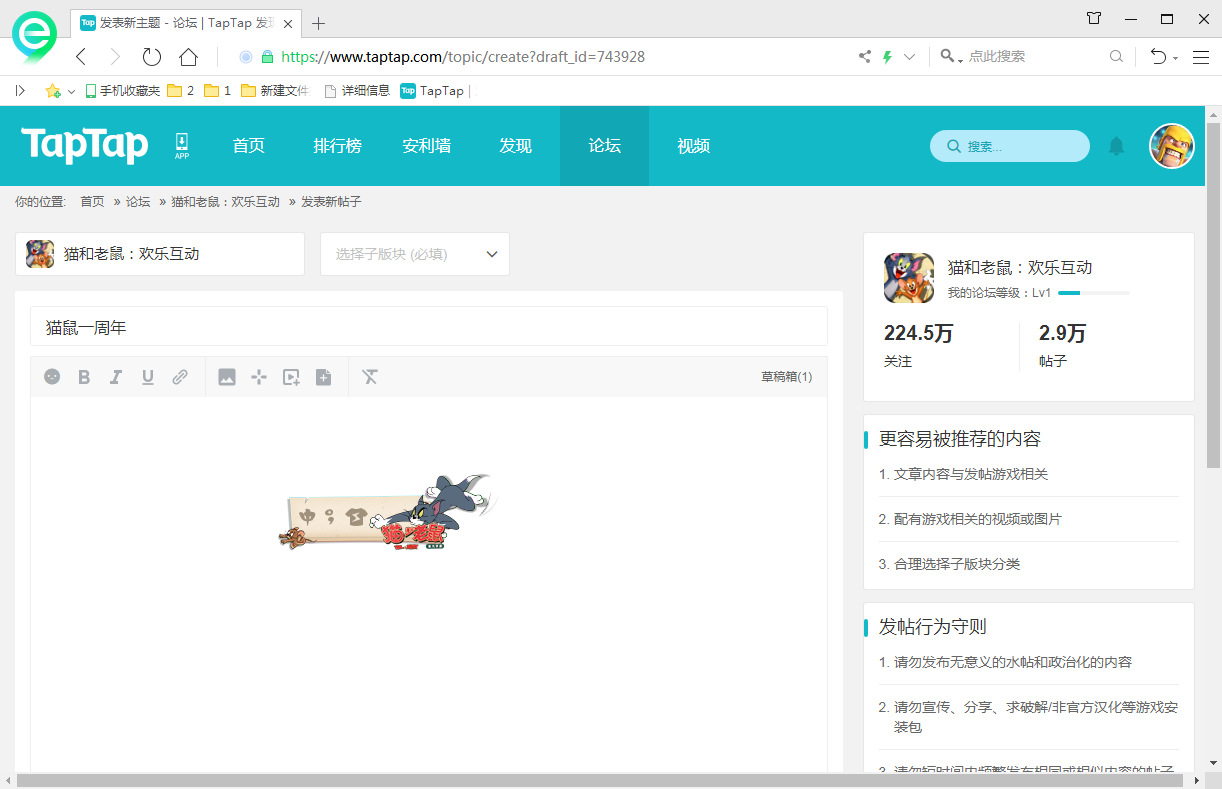
Task: Insert an image using the picture icon
Action: pyautogui.click(x=227, y=377)
